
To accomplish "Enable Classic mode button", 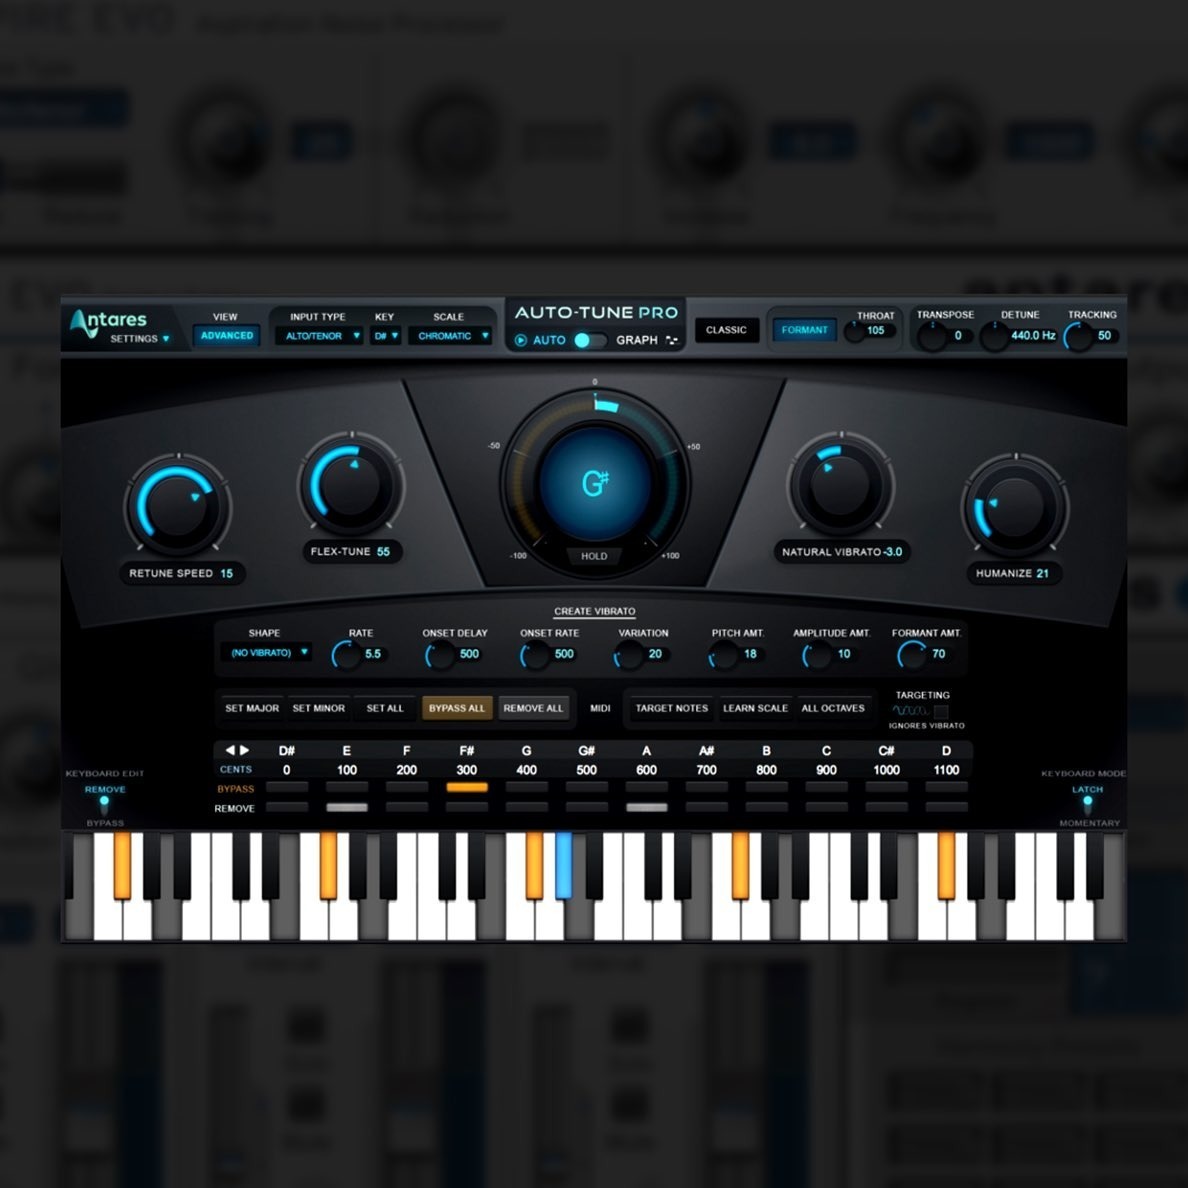I will coord(727,330).
